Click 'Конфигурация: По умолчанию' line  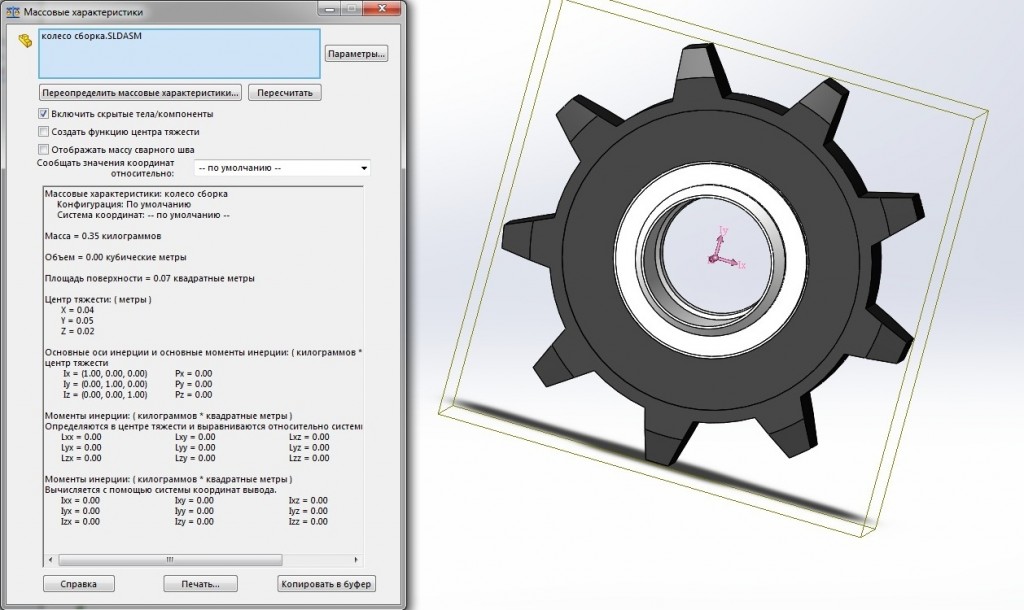(124, 204)
